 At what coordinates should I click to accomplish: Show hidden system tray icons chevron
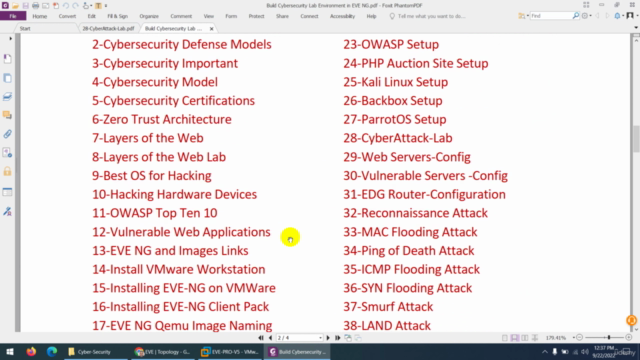coord(544,351)
